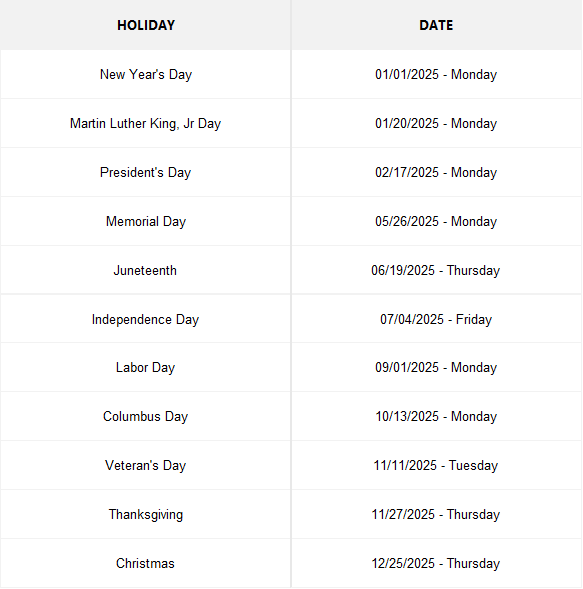Click the Juneteenth holiday name
This screenshot has width=583, height=589.
coord(145,270)
